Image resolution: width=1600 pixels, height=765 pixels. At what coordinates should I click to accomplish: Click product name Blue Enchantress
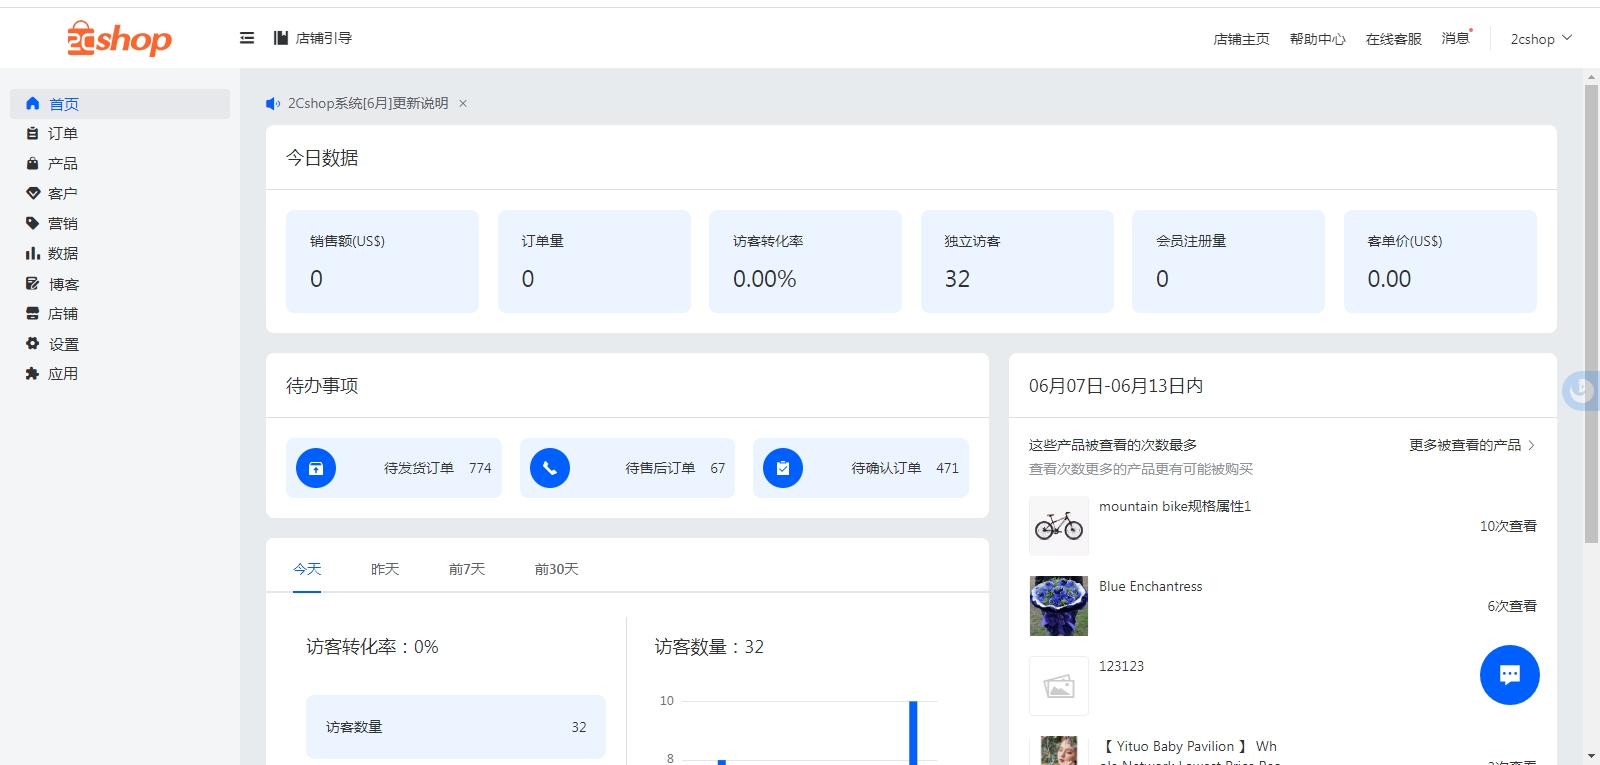click(1151, 586)
